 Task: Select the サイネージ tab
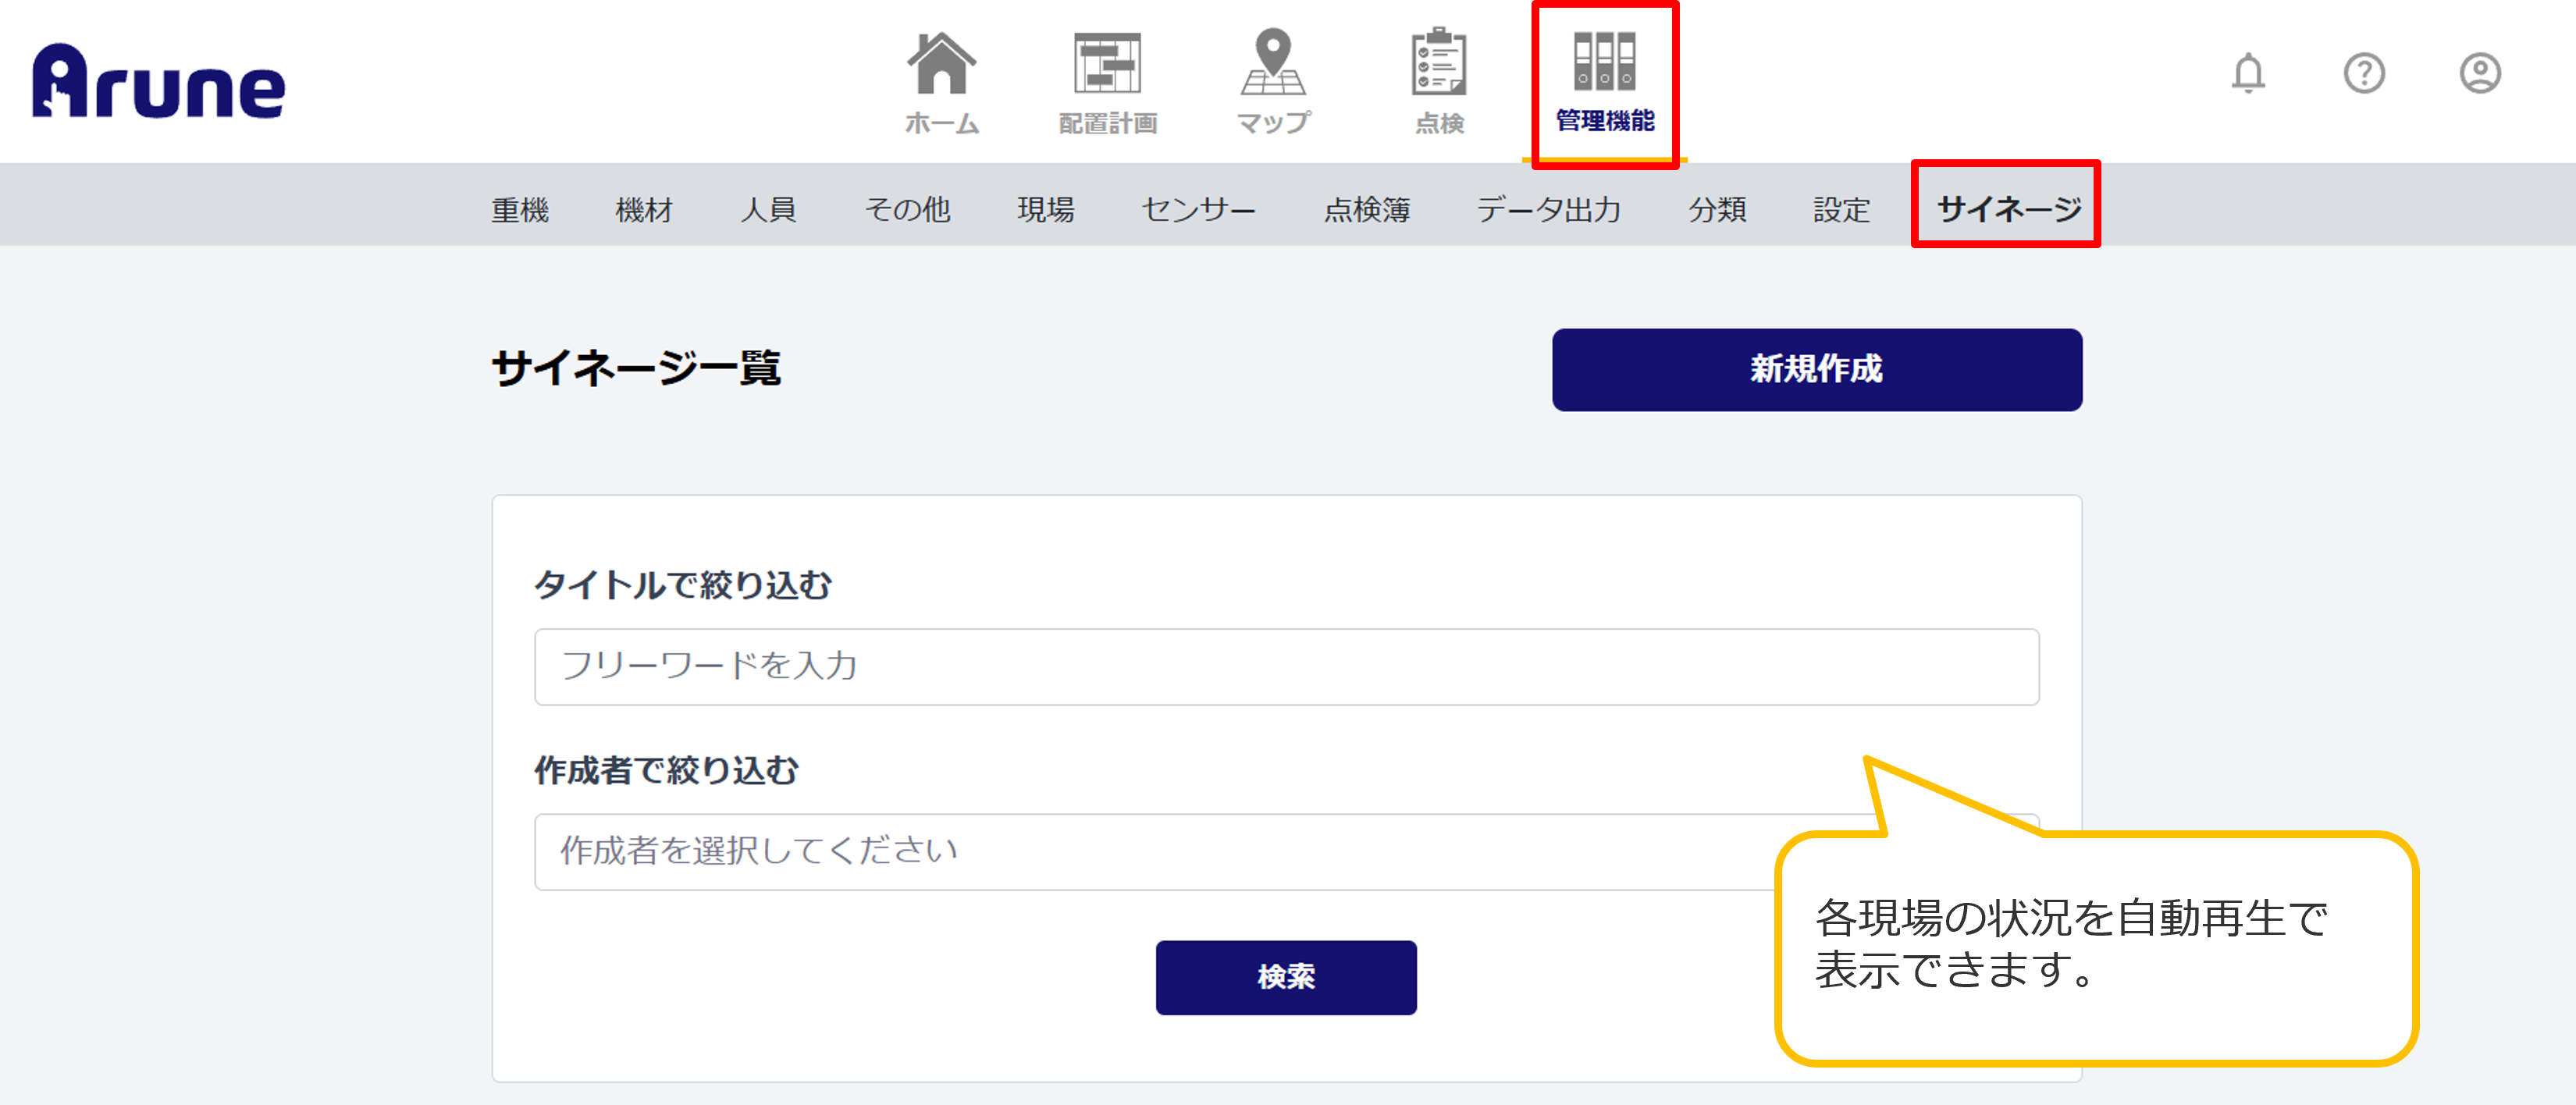pos(2009,208)
